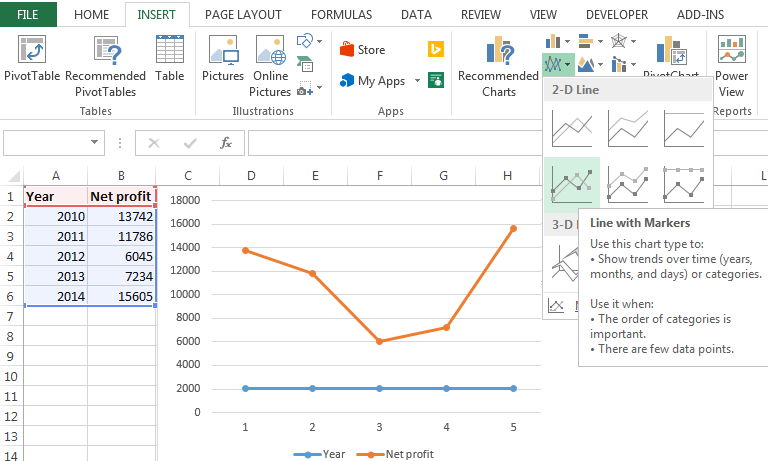768x461 pixels.
Task: Choose the plain 2-D Line chart thumbnail
Action: (571, 129)
